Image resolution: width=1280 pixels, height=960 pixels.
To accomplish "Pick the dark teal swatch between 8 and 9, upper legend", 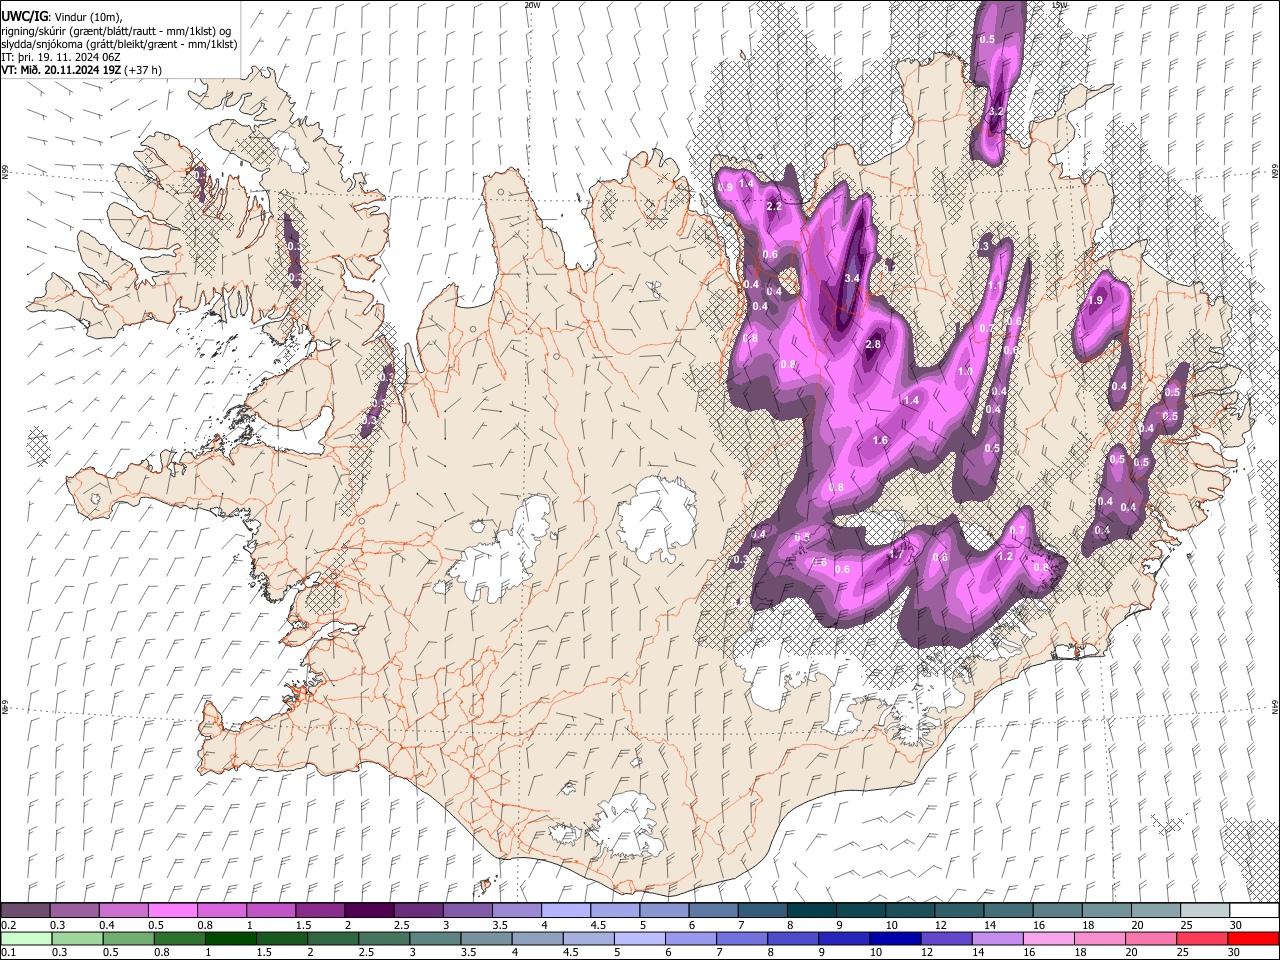I will pyautogui.click(x=812, y=911).
